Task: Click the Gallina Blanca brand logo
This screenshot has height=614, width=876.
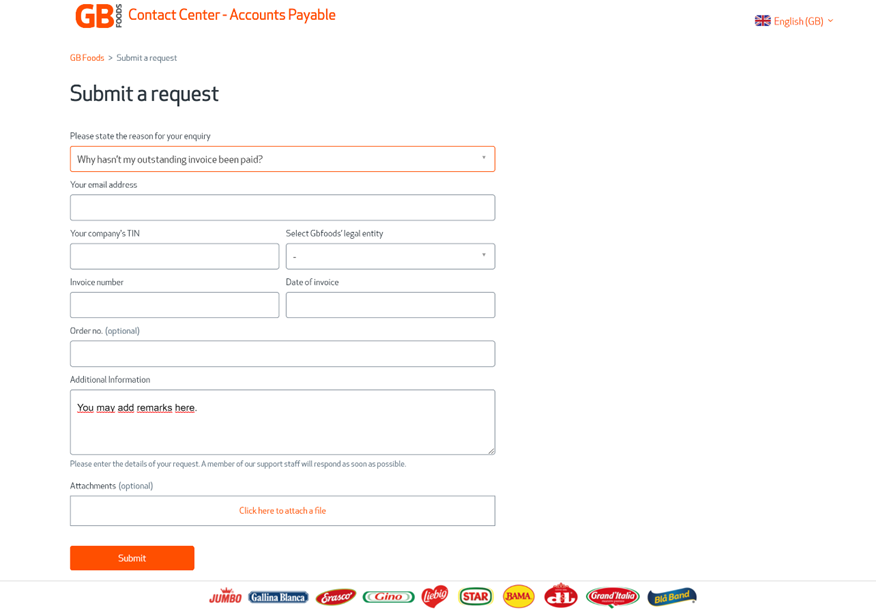Action: [278, 597]
